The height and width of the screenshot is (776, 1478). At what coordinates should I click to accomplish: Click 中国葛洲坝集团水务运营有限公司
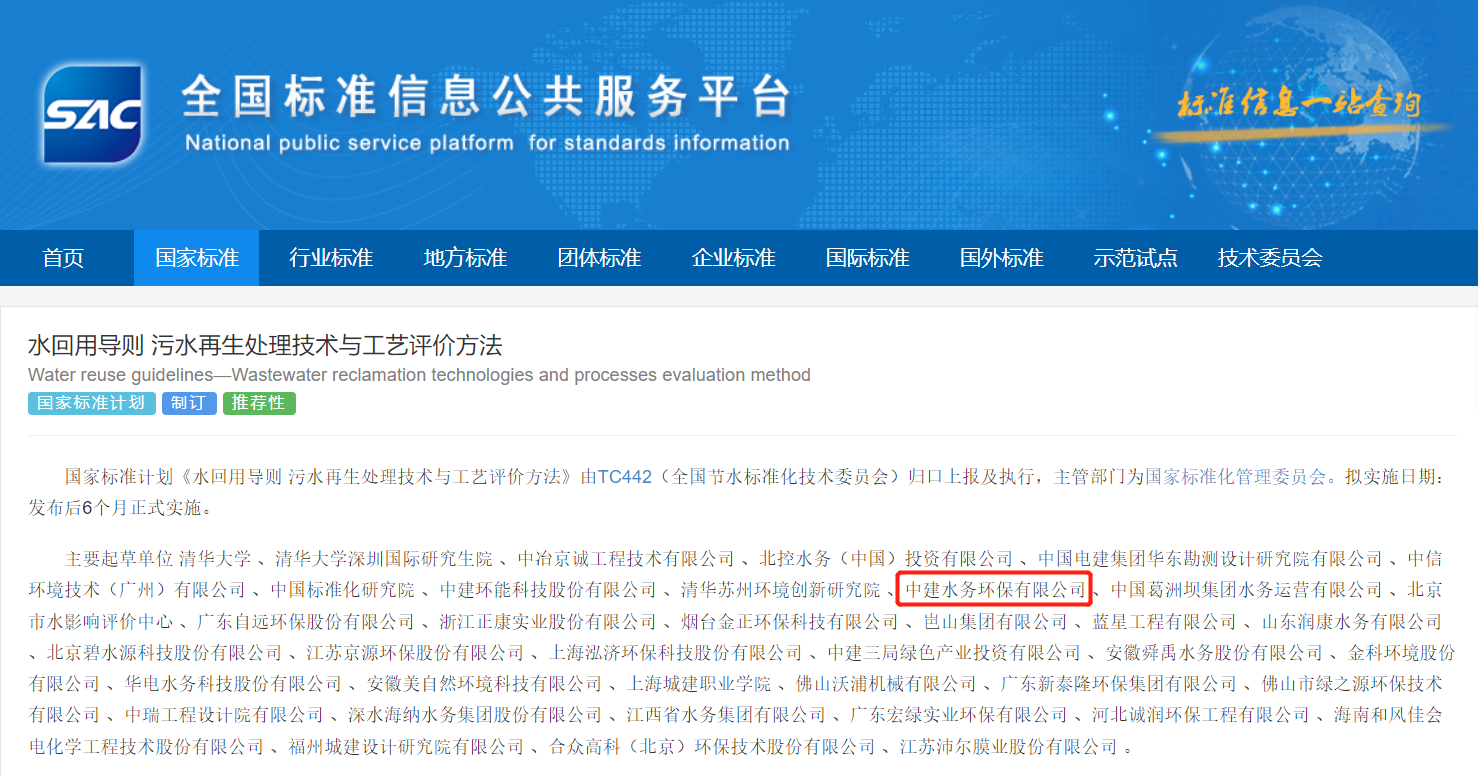pos(1246,590)
